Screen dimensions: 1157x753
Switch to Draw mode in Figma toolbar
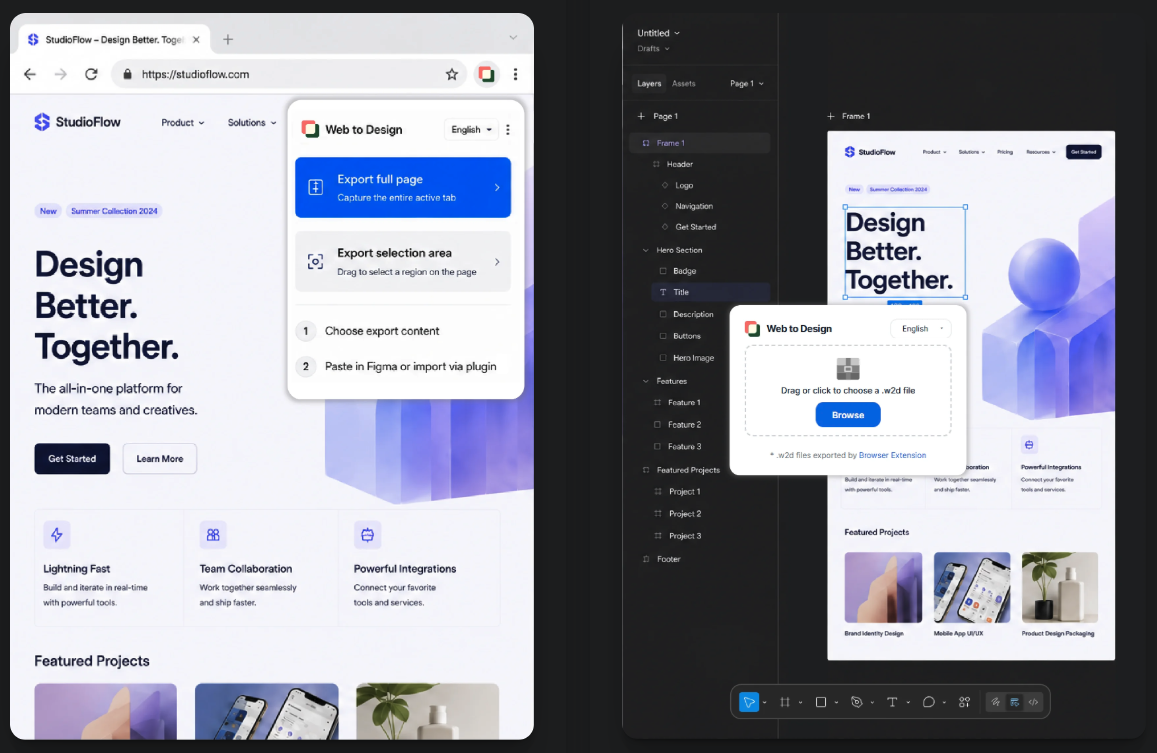995,702
